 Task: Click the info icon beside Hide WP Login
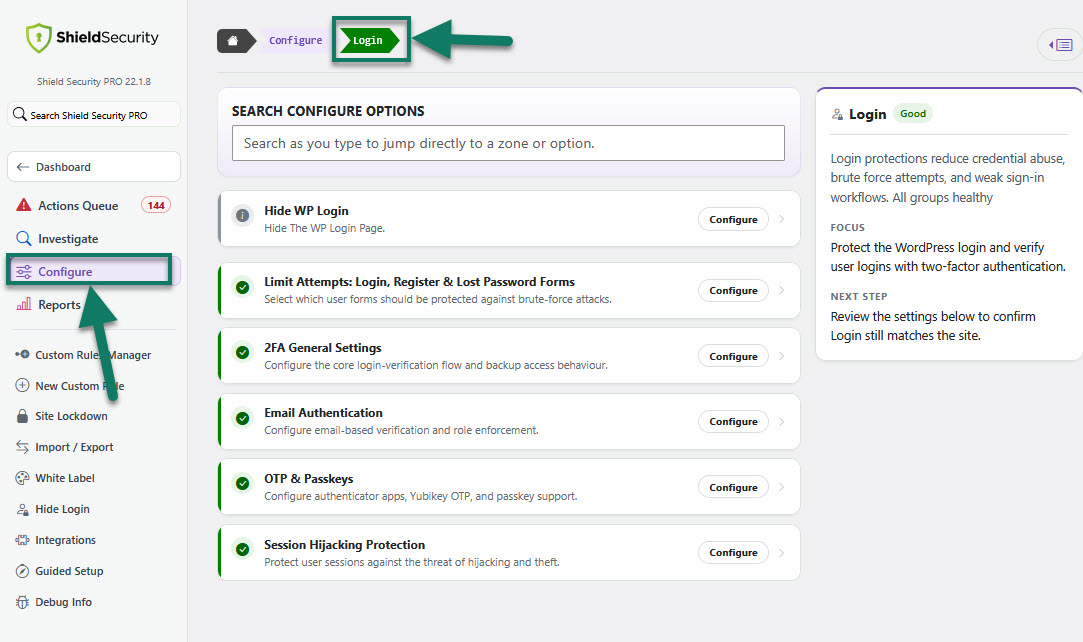coord(242,215)
